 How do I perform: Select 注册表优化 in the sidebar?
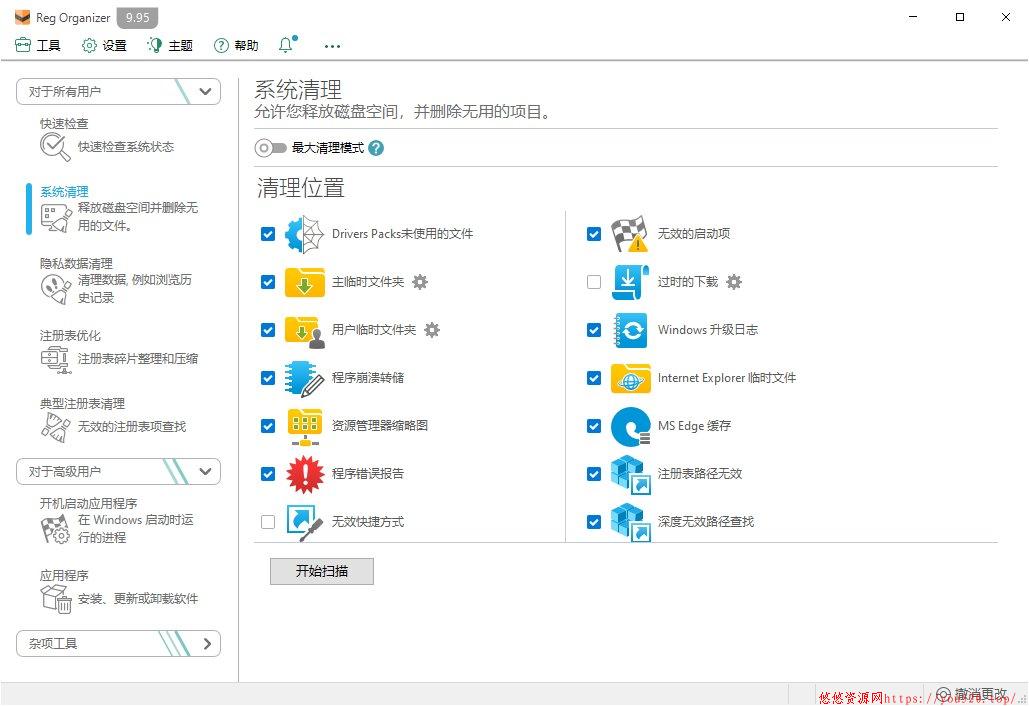[x=118, y=351]
